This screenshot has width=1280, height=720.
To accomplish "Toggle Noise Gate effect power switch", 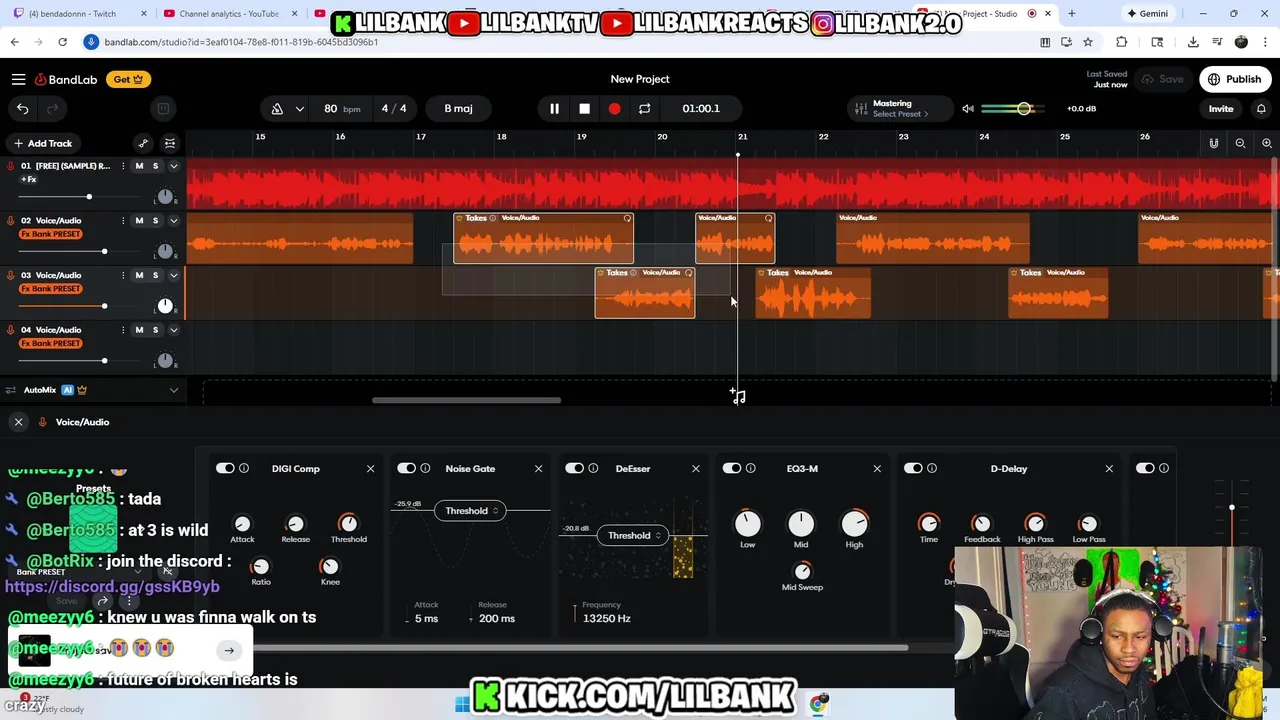I will [406, 468].
